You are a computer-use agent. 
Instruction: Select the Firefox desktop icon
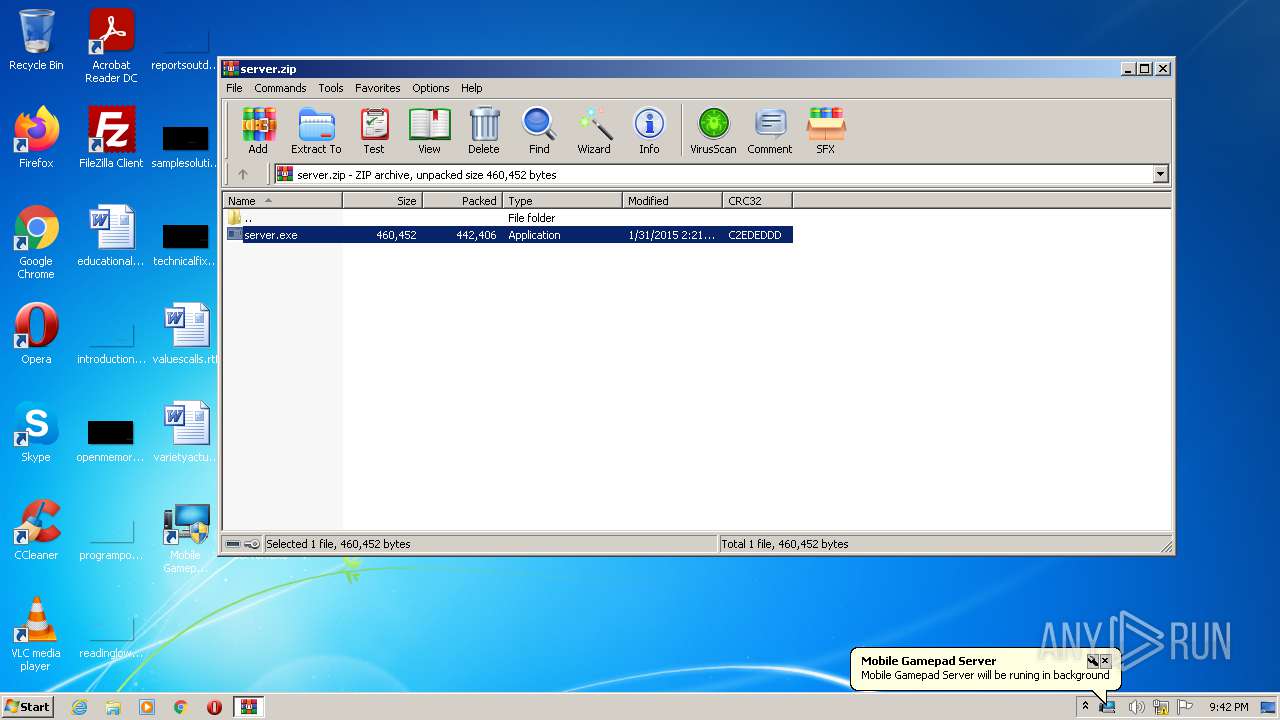(36, 137)
